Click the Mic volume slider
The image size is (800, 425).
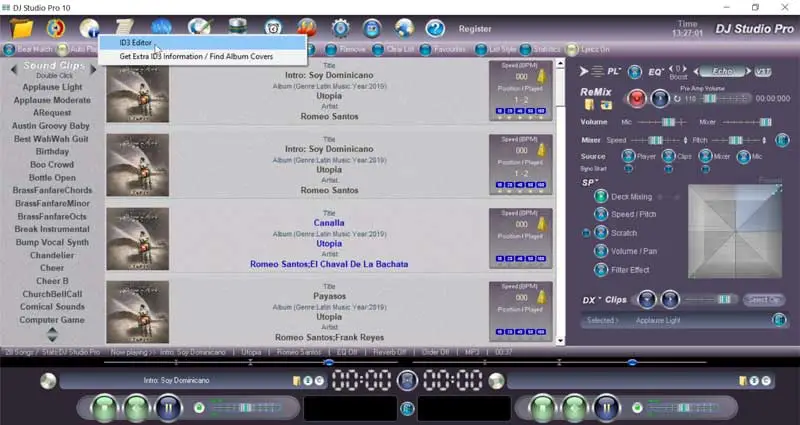coord(662,122)
